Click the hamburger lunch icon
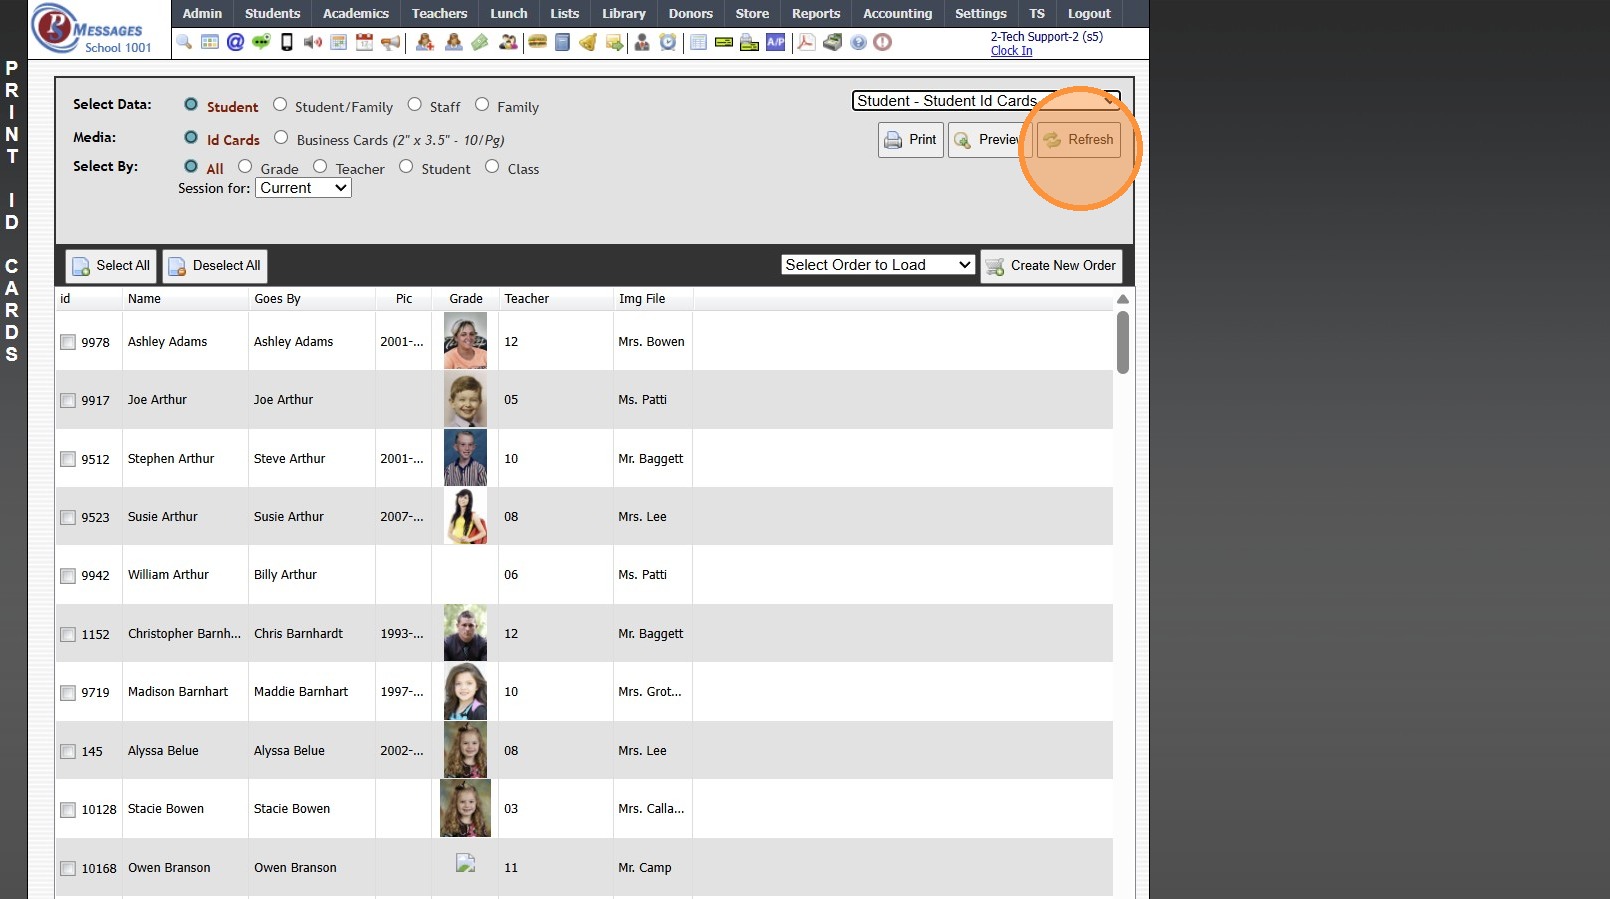 [537, 42]
